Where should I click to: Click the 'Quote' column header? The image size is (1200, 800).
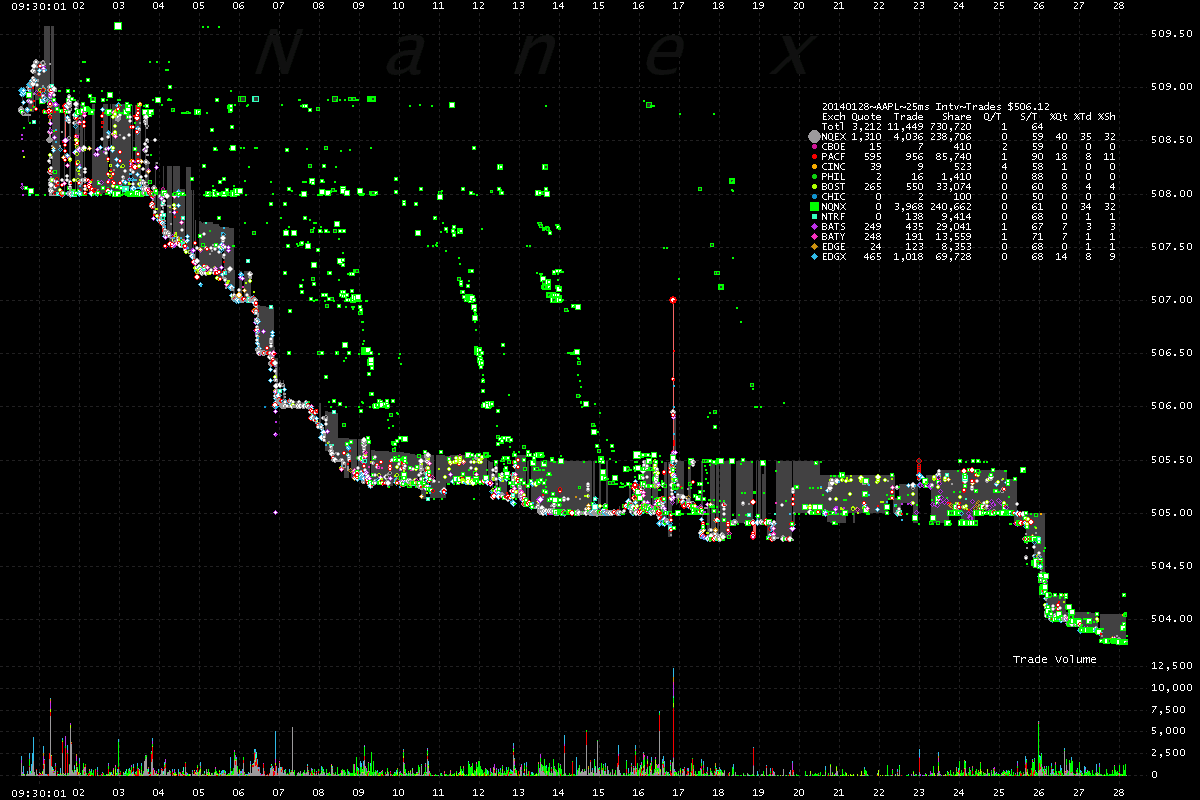866,116
